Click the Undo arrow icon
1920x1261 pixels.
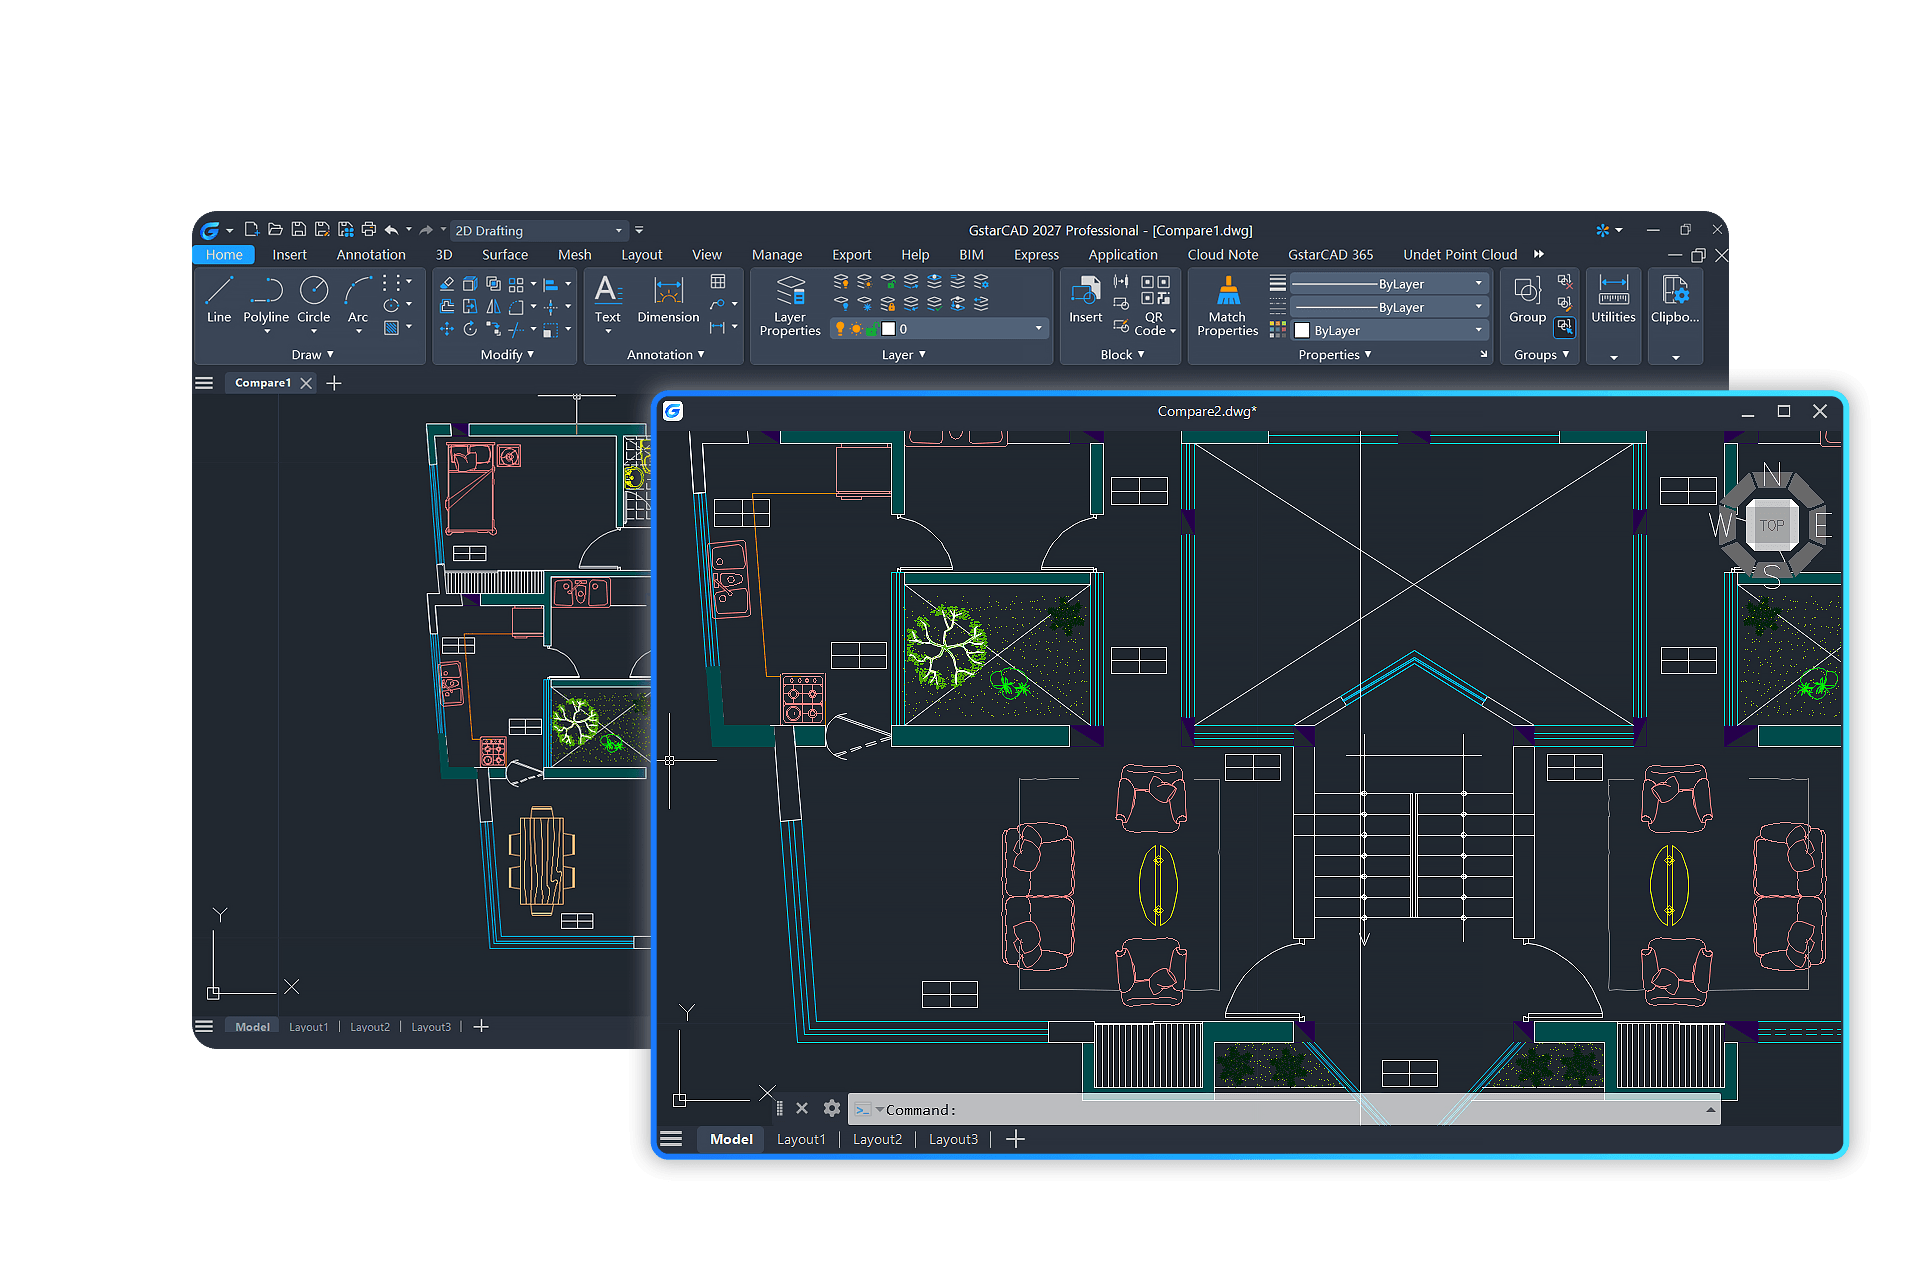pos(392,230)
